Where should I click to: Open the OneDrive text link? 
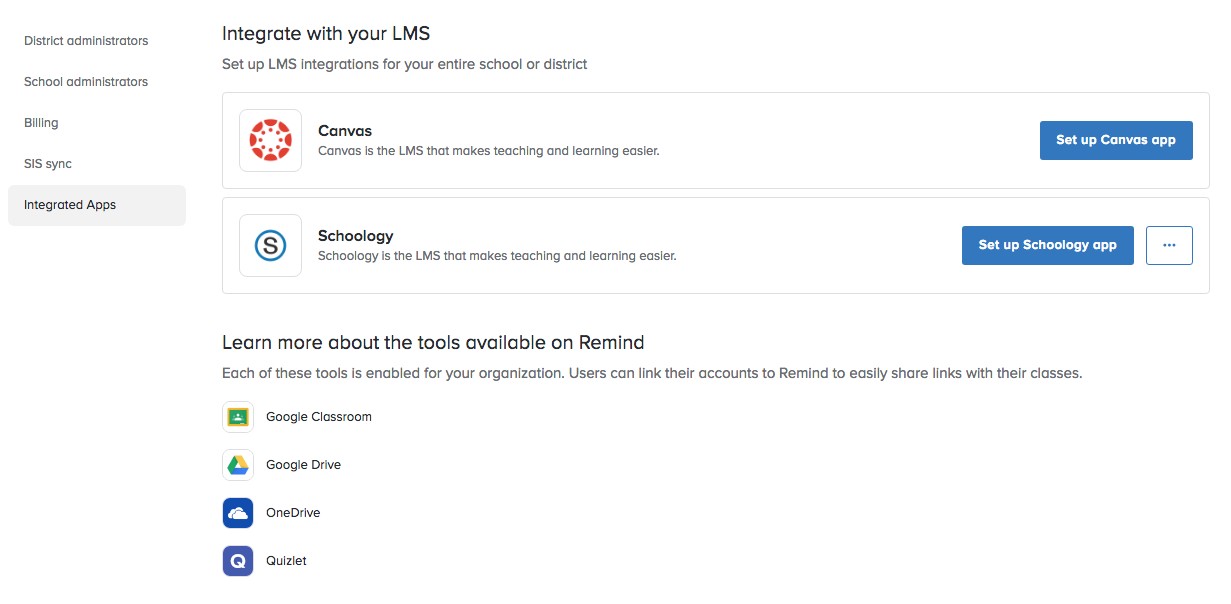(293, 513)
